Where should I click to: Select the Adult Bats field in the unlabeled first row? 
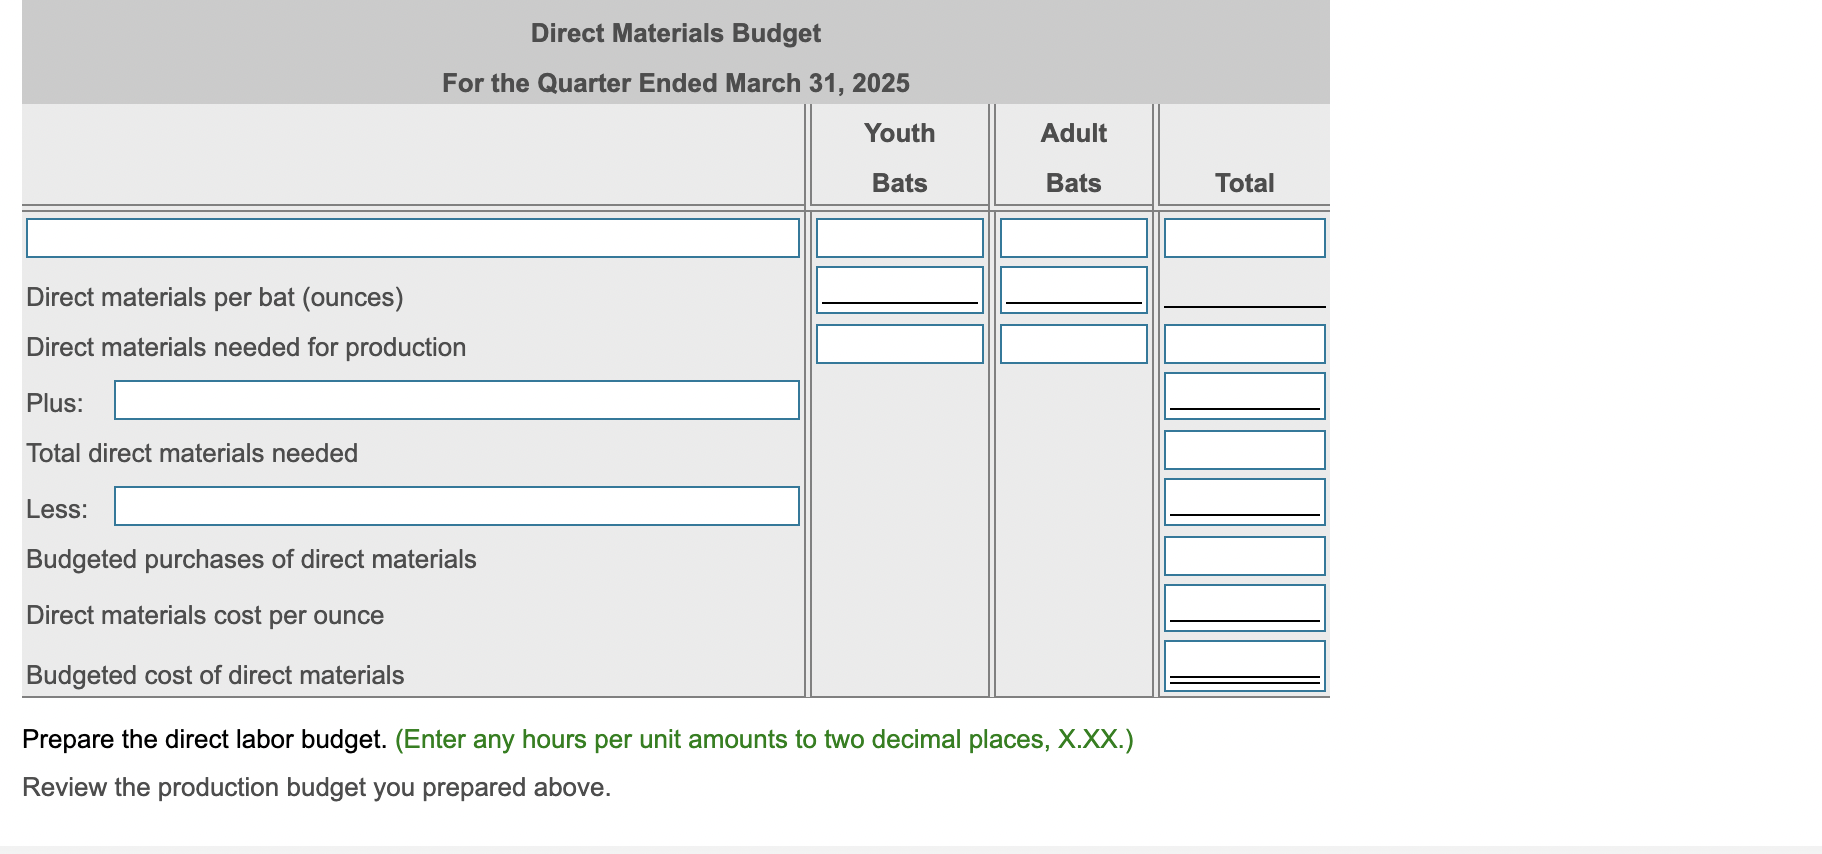1074,238
